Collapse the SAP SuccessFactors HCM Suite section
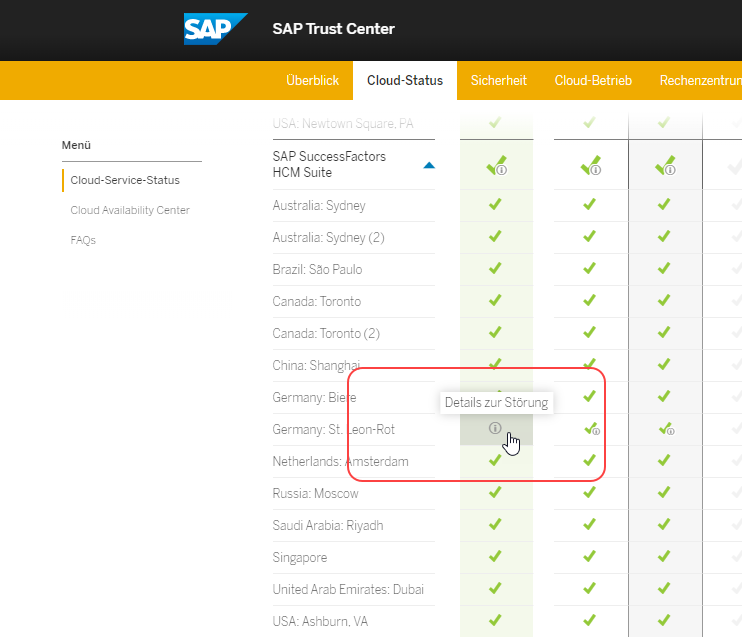Viewport: 742px width, 637px height. pos(429,165)
